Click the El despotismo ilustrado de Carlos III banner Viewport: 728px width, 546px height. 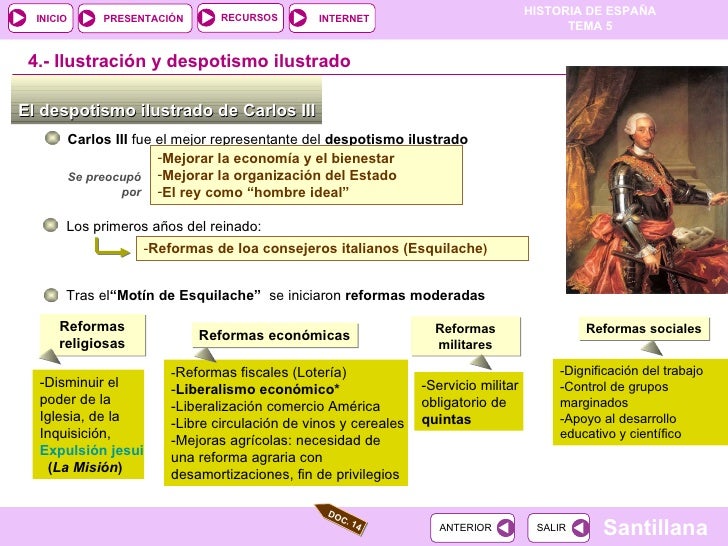[166, 100]
